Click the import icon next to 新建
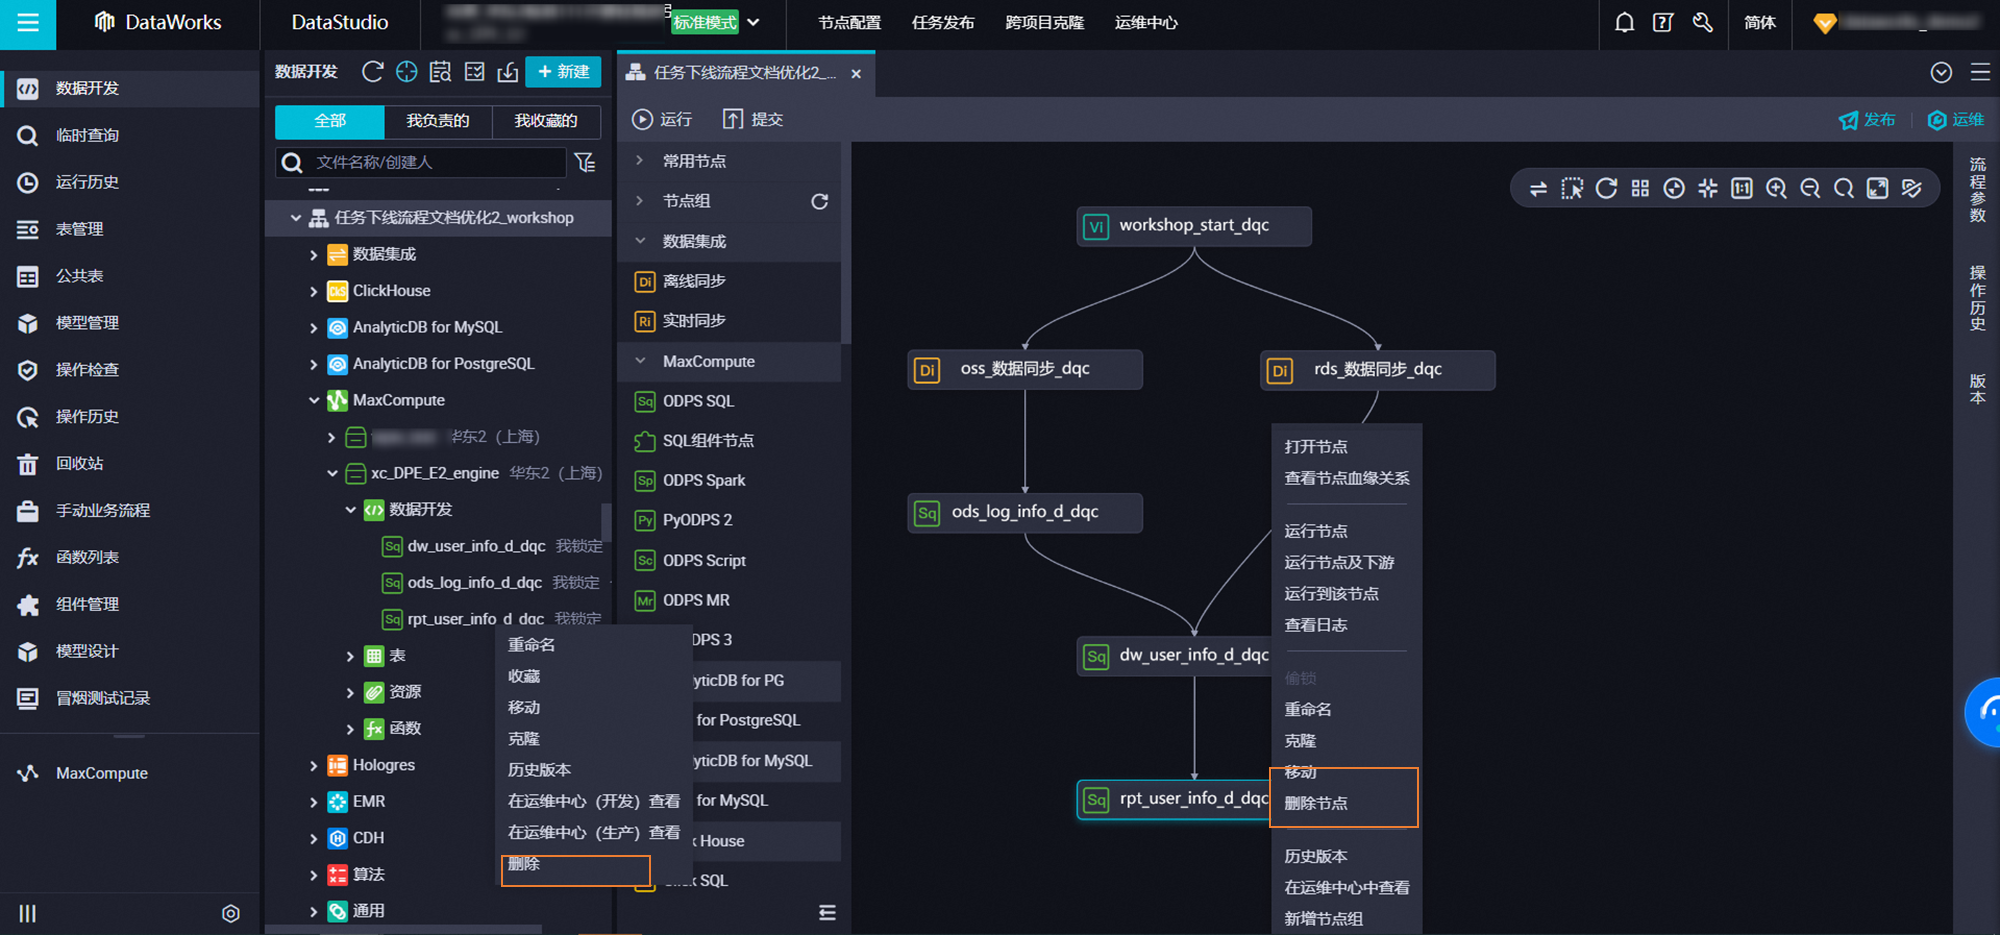 pyautogui.click(x=508, y=72)
